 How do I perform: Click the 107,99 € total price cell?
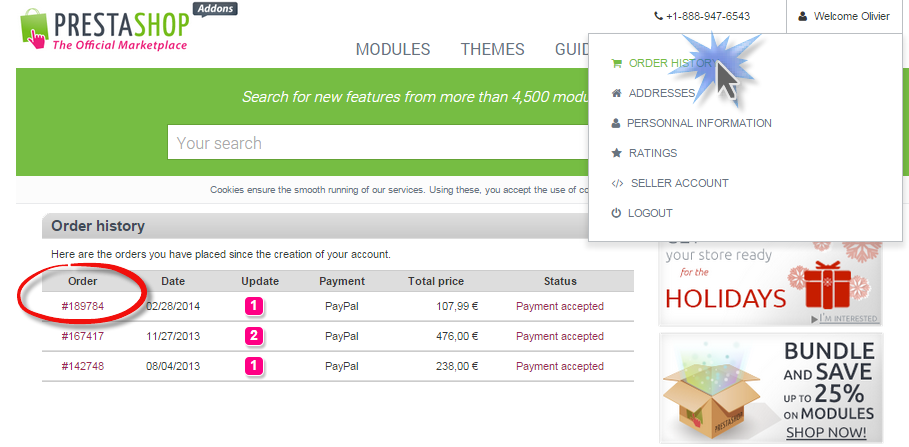point(457,306)
